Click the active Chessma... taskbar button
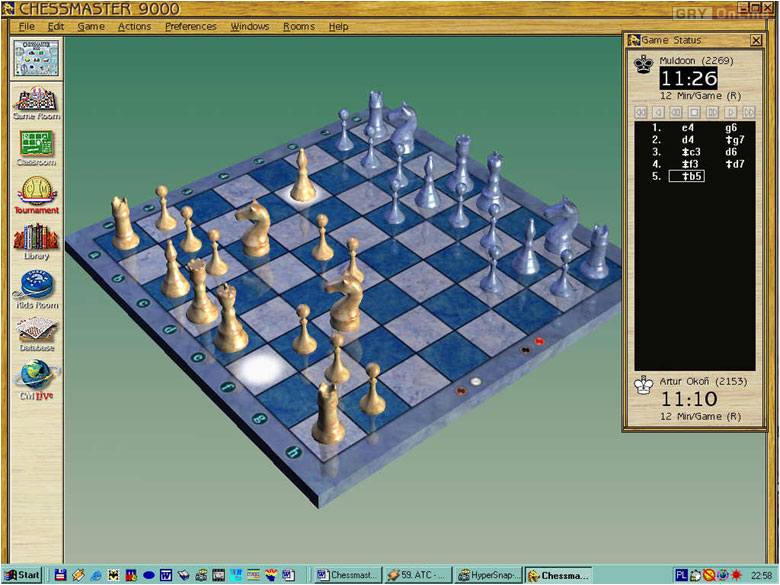780x585 pixels. coord(559,575)
